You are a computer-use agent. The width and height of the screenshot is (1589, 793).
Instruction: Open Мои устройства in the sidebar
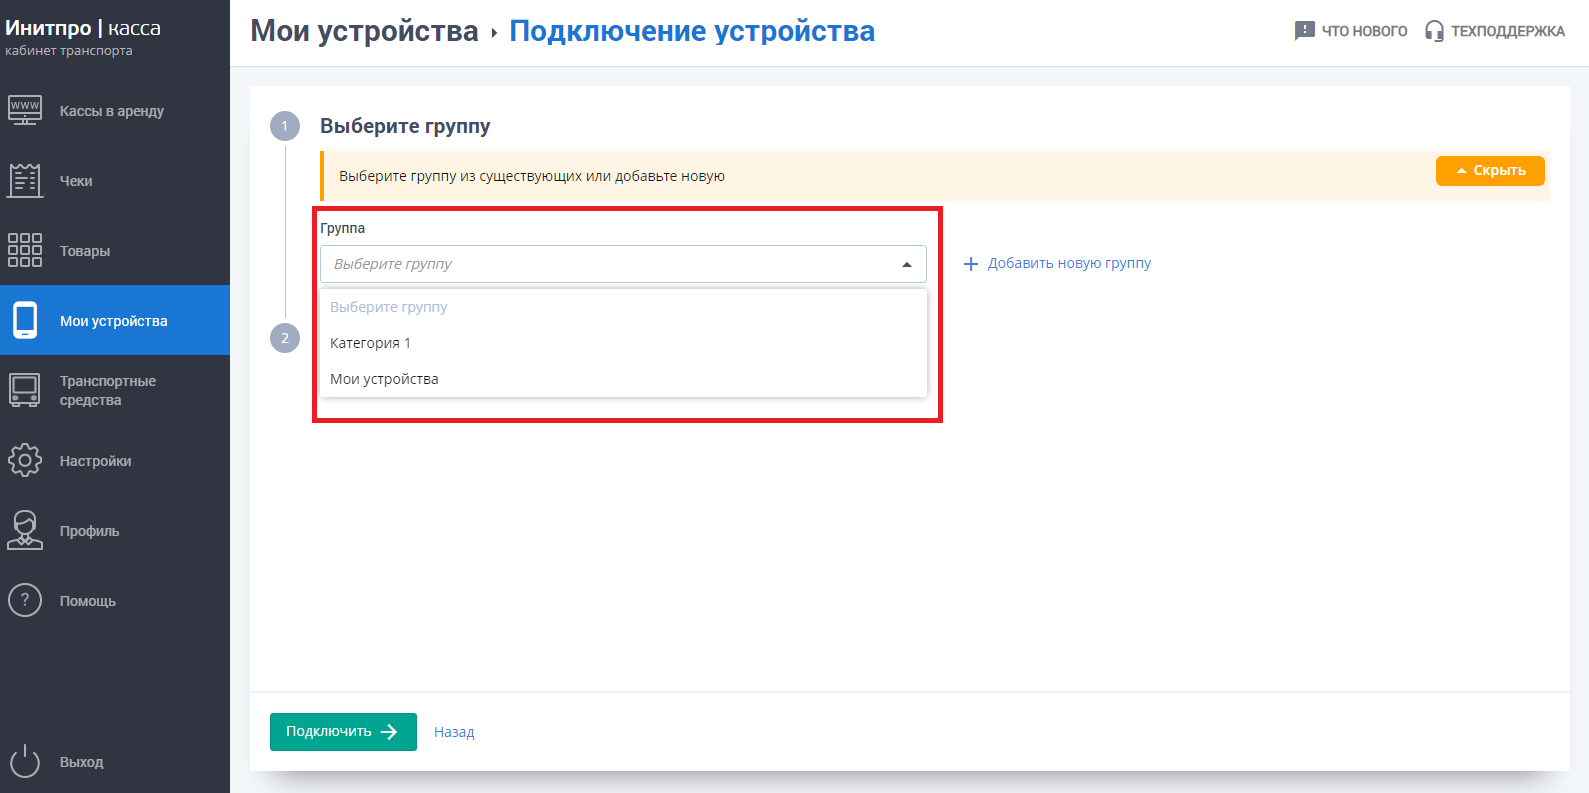click(114, 321)
